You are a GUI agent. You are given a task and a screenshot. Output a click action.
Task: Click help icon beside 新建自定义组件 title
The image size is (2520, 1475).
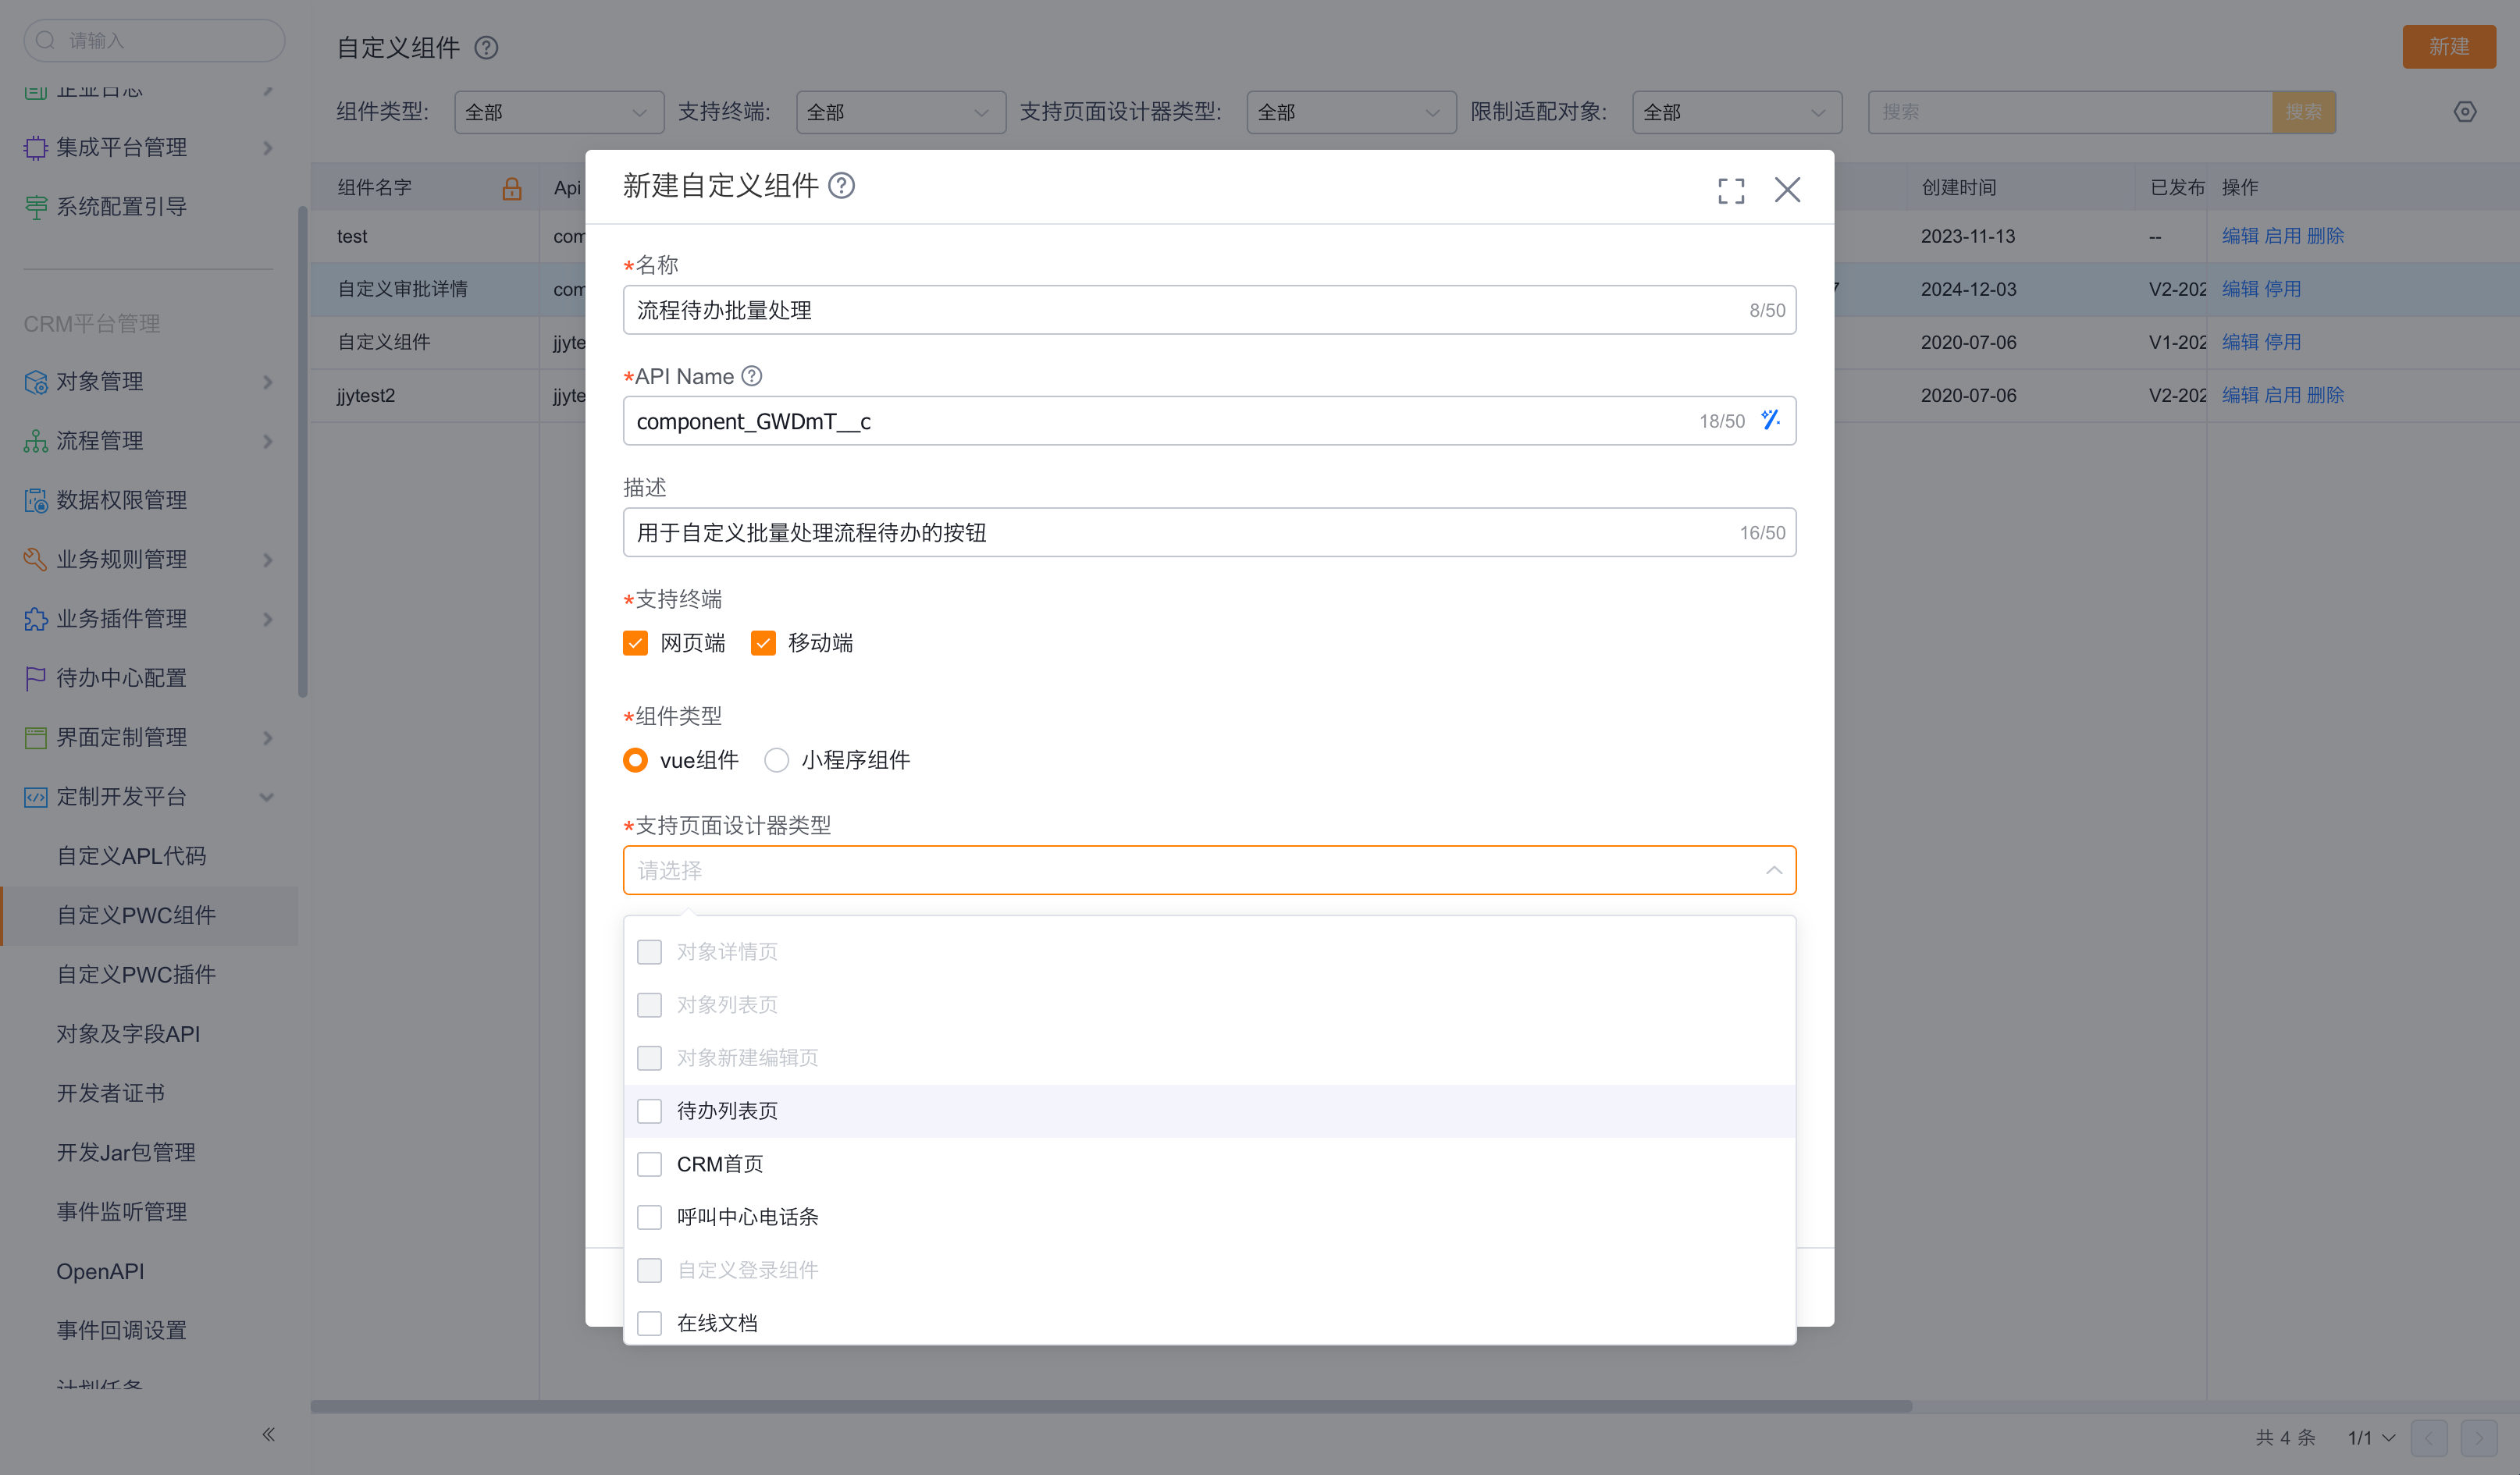pos(842,186)
